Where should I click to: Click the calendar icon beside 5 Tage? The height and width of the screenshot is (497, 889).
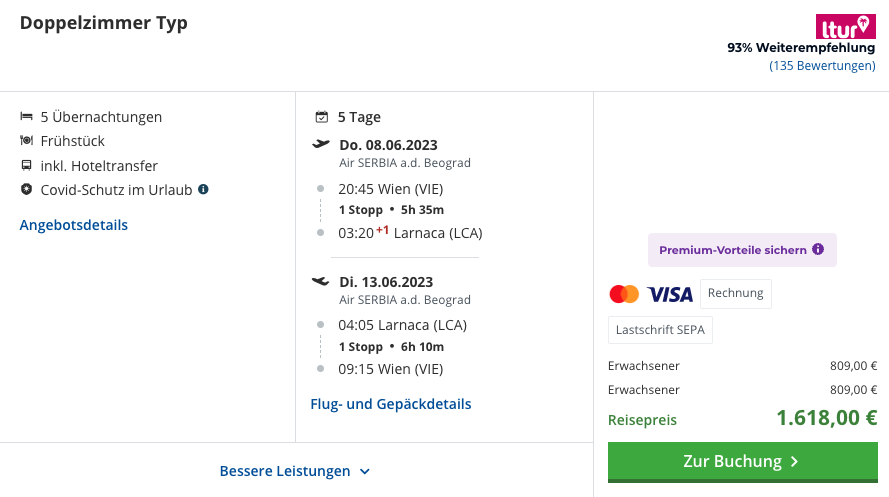pyautogui.click(x=321, y=117)
